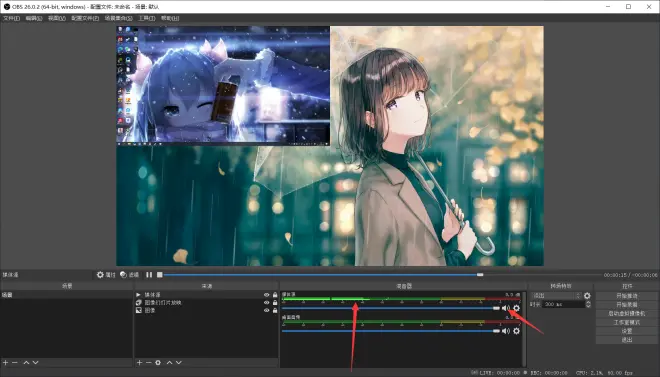The height and width of the screenshot is (377, 660).
Task: Open gear settings for media source audio
Action: point(516,308)
